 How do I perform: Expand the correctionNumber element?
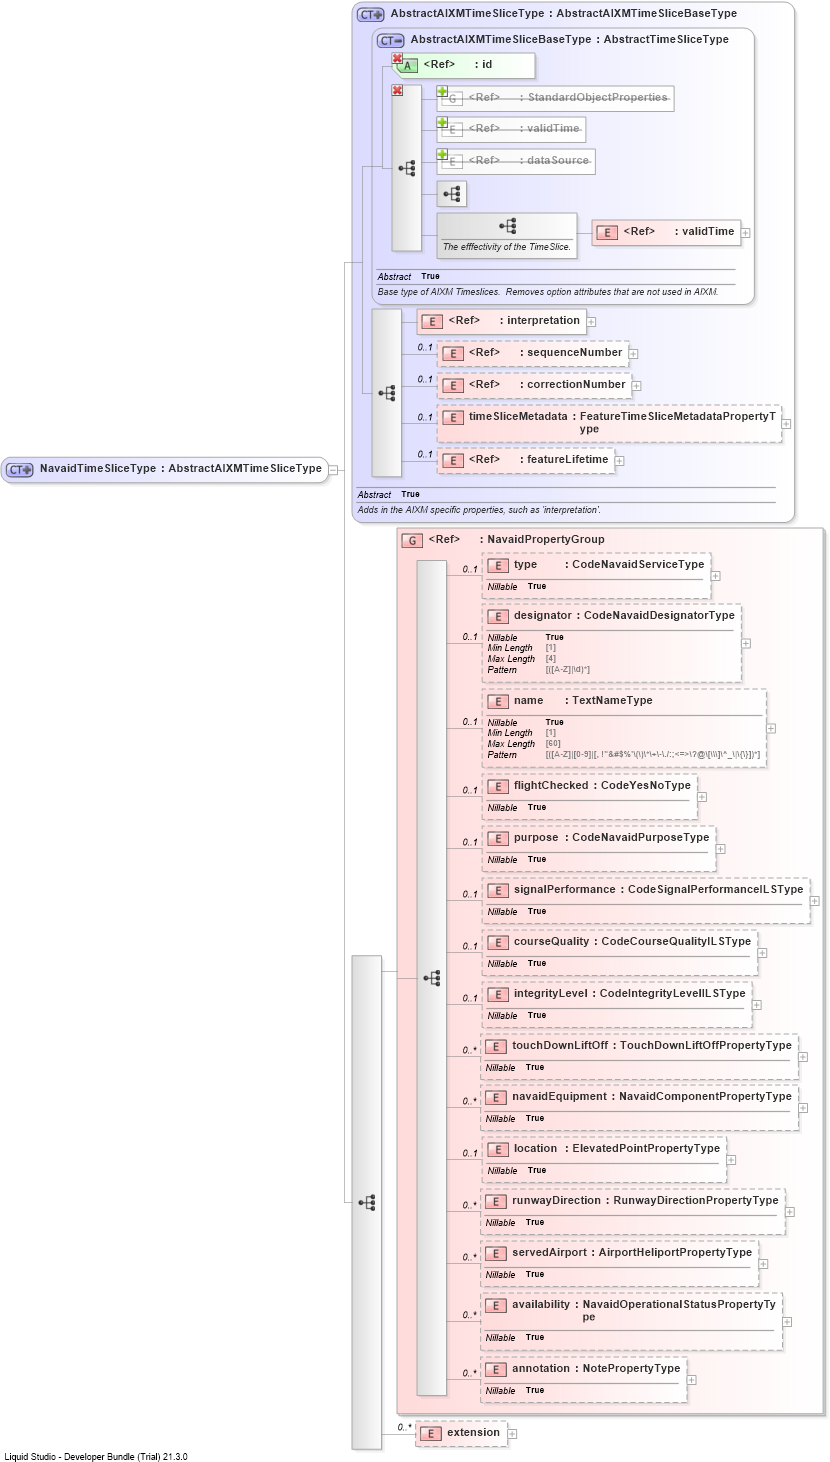[x=637, y=386]
